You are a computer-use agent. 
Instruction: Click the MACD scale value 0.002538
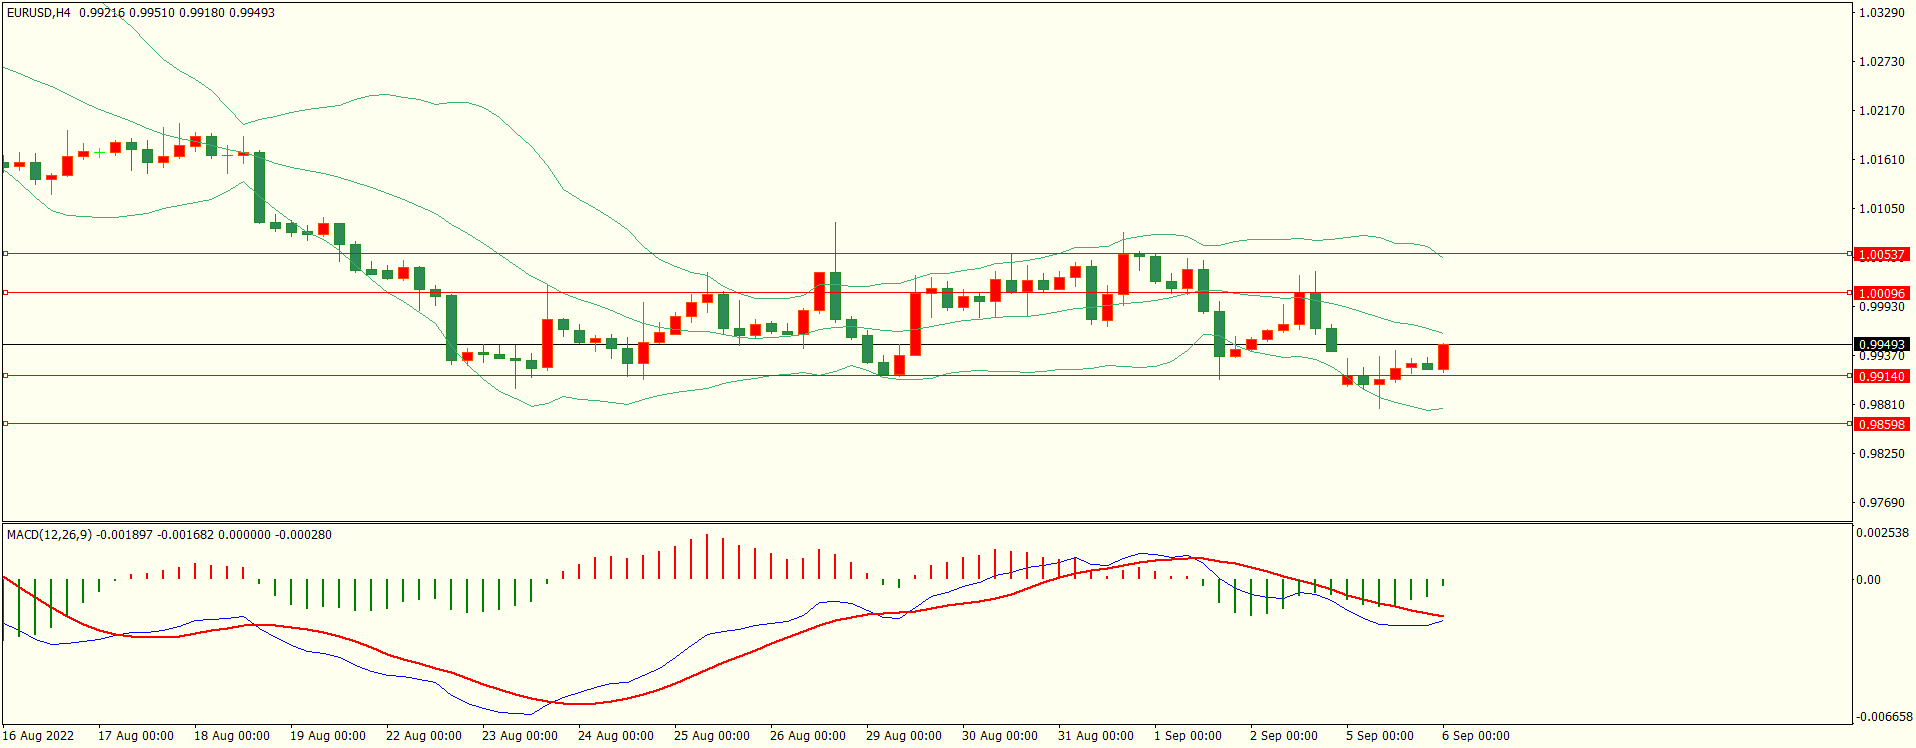[1882, 533]
